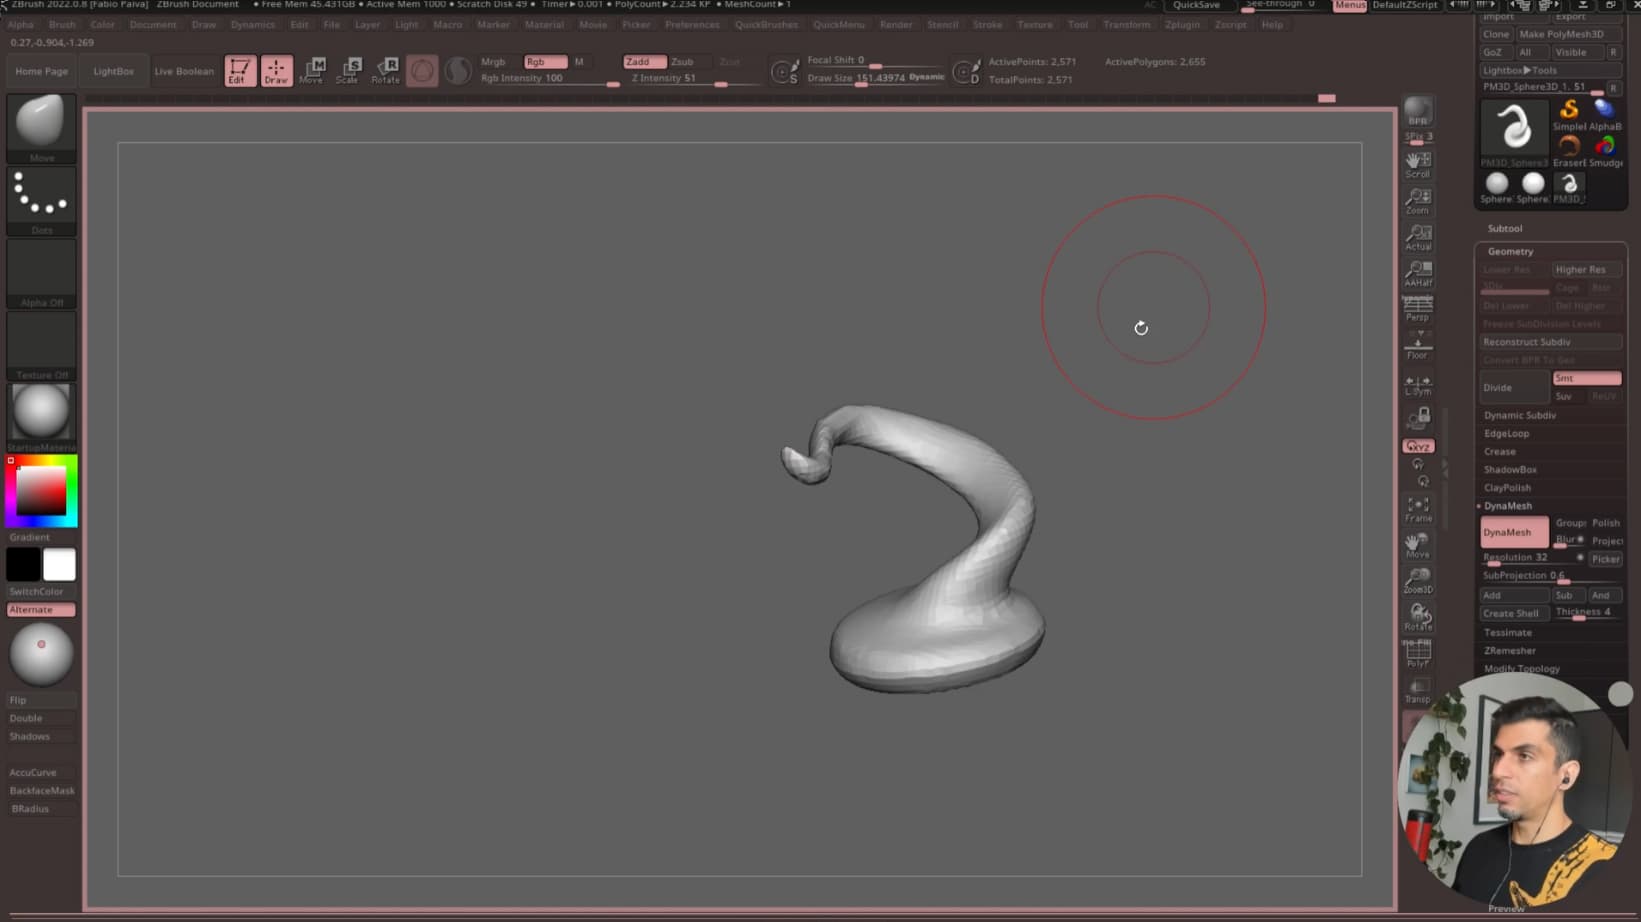Click the SimpleBrush tool icon
This screenshot has width=1641, height=922.
coord(1569,114)
